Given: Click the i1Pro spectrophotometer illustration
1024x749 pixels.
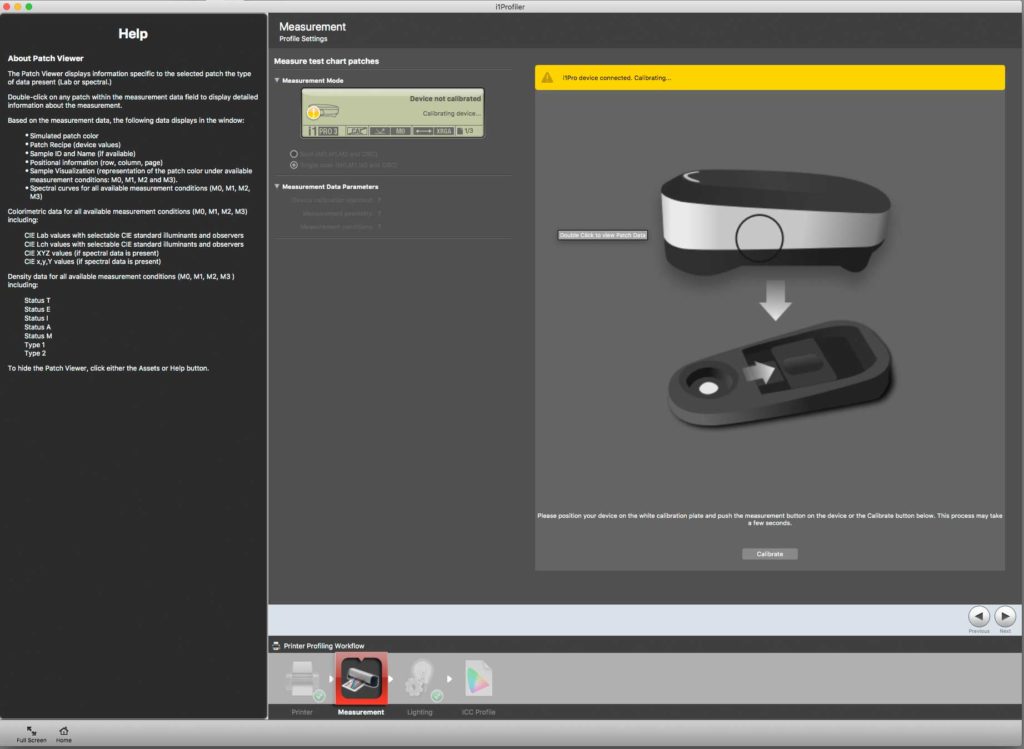Looking at the screenshot, I should [775, 221].
